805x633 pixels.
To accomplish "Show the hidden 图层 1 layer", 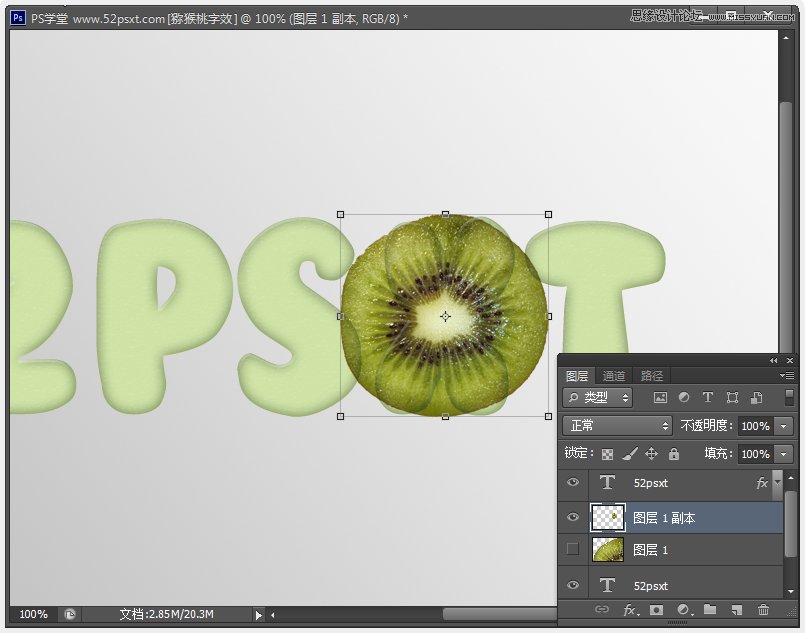I will [x=573, y=549].
